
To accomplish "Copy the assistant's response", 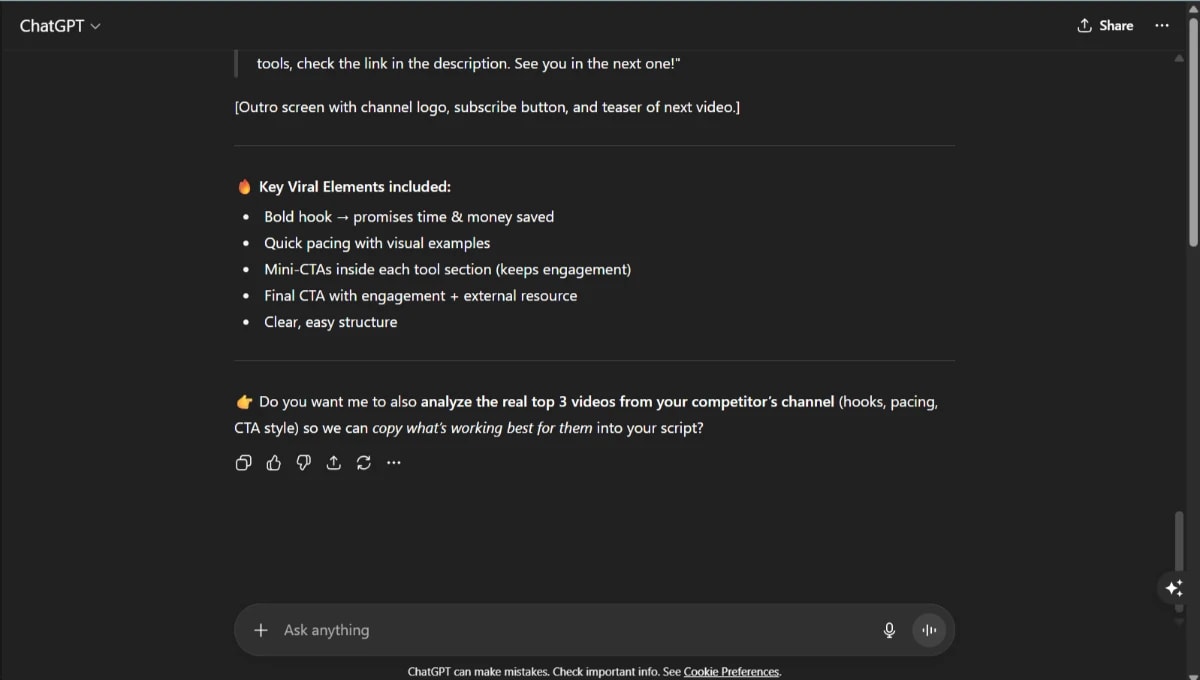I will click(x=243, y=462).
